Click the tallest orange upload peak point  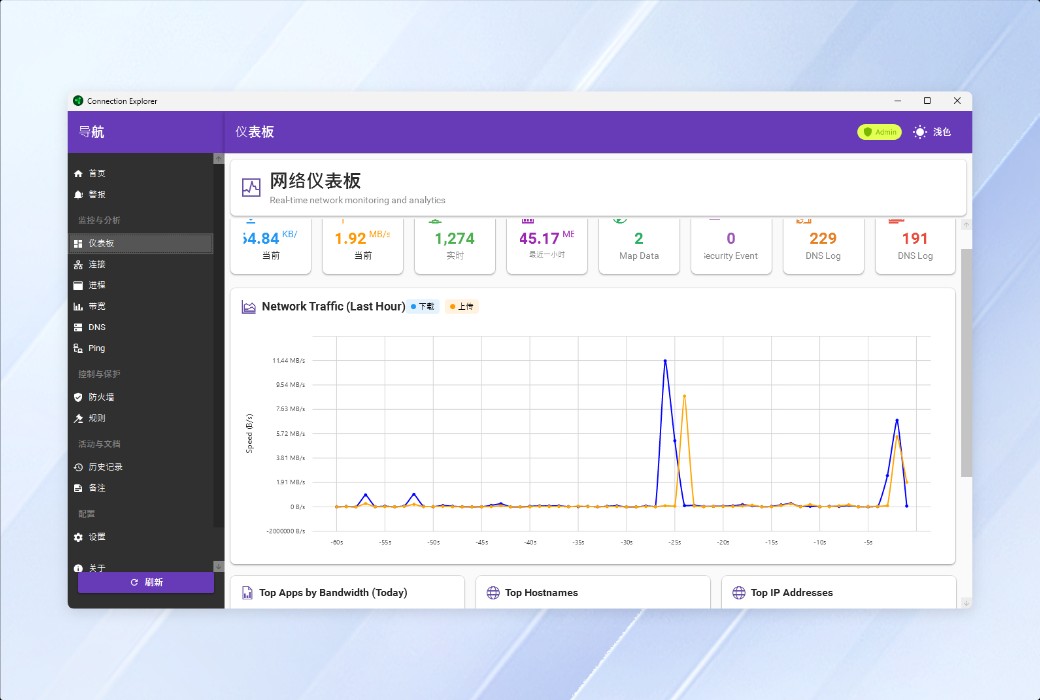pos(684,396)
